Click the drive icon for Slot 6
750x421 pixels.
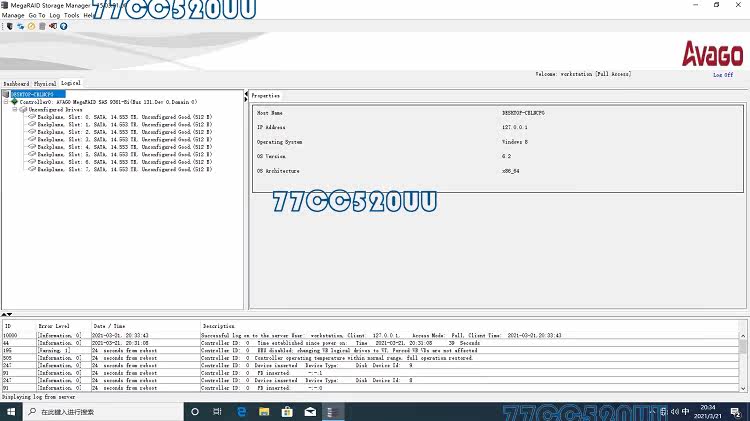pyautogui.click(x=32, y=162)
